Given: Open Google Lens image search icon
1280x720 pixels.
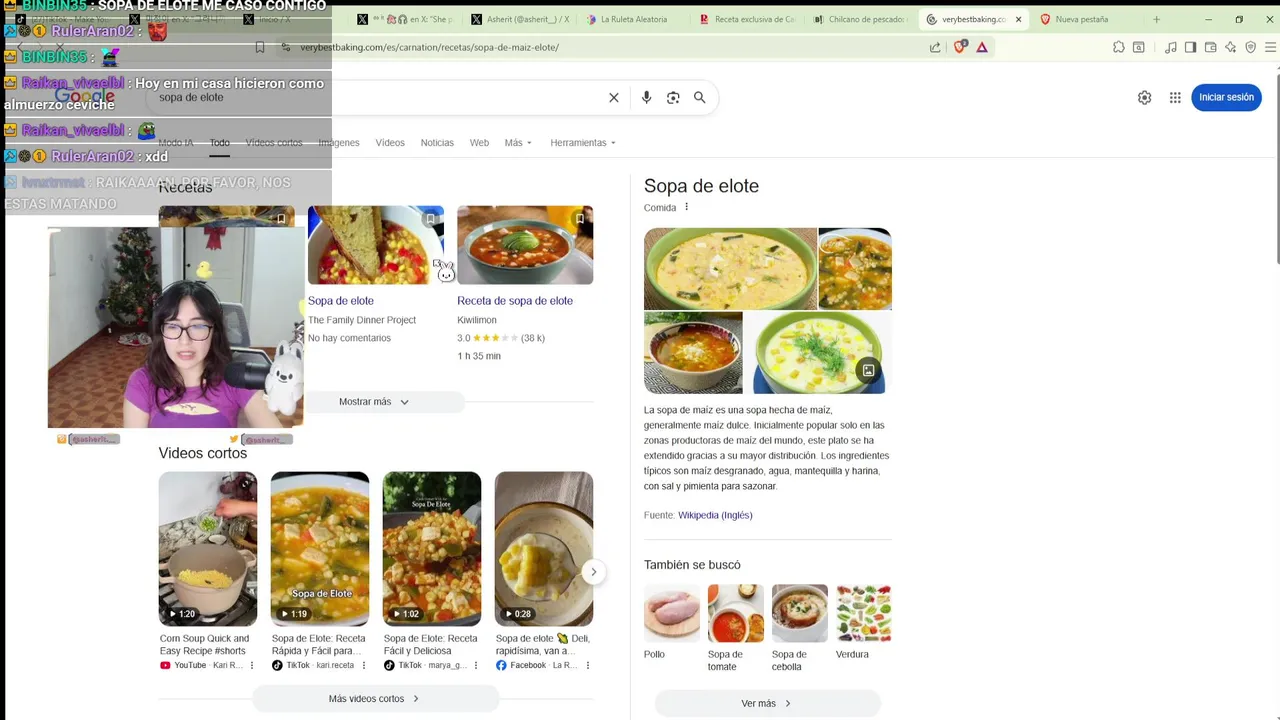Looking at the screenshot, I should (x=673, y=97).
